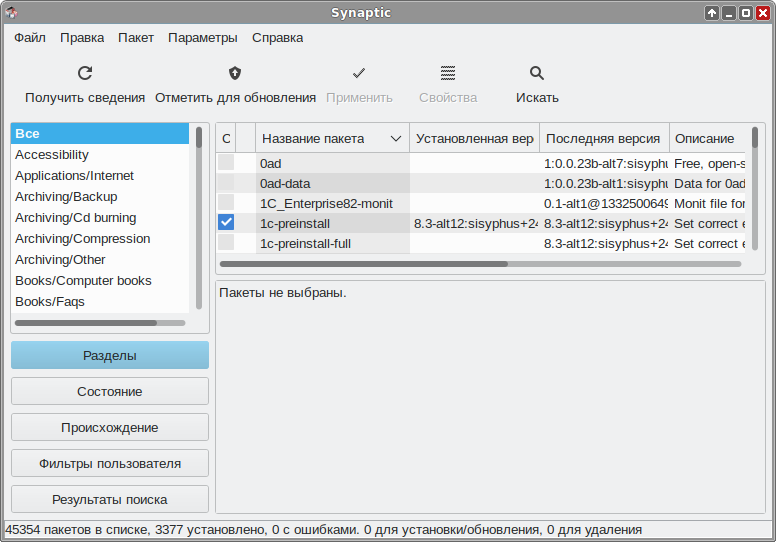Select Archiving/Backup section
Viewport: 776px width, 542px height.
coord(100,197)
